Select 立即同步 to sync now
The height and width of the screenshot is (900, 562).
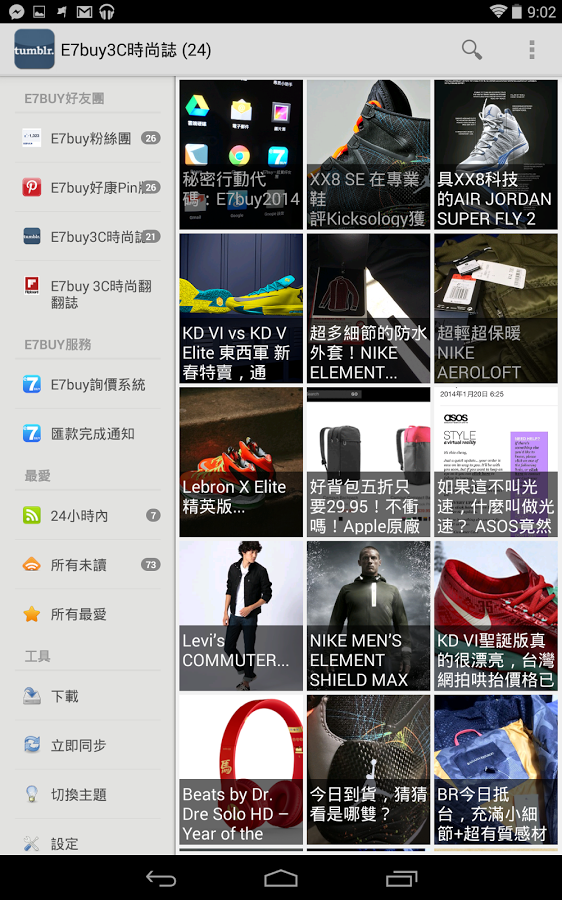pyautogui.click(x=88, y=745)
